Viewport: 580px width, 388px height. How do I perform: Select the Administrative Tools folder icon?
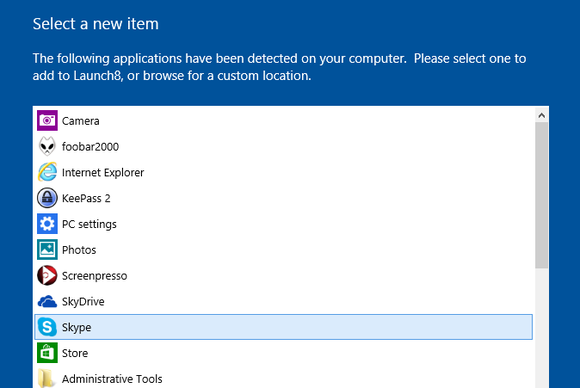tap(47, 378)
